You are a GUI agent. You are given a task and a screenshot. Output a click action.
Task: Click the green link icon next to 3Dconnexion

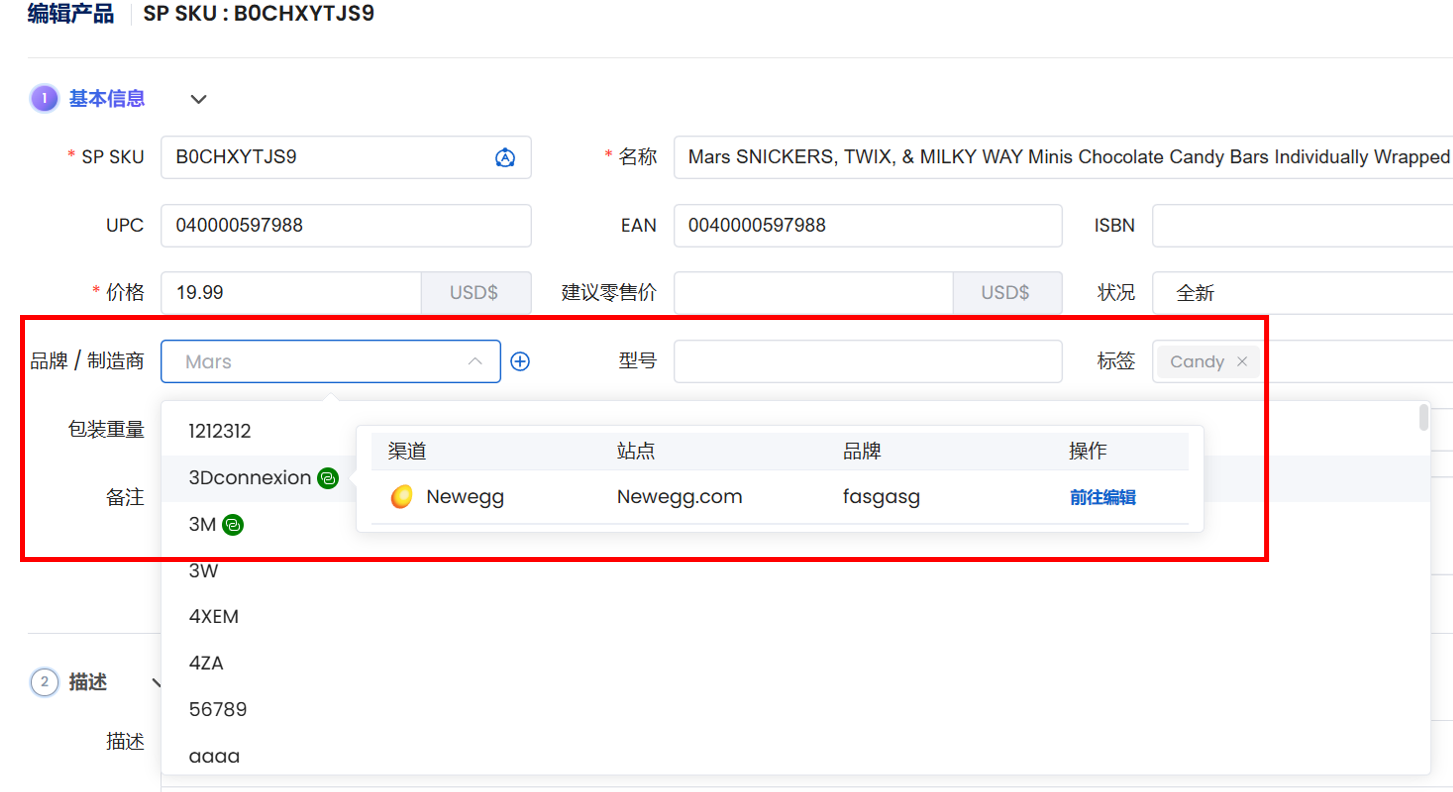(x=327, y=478)
